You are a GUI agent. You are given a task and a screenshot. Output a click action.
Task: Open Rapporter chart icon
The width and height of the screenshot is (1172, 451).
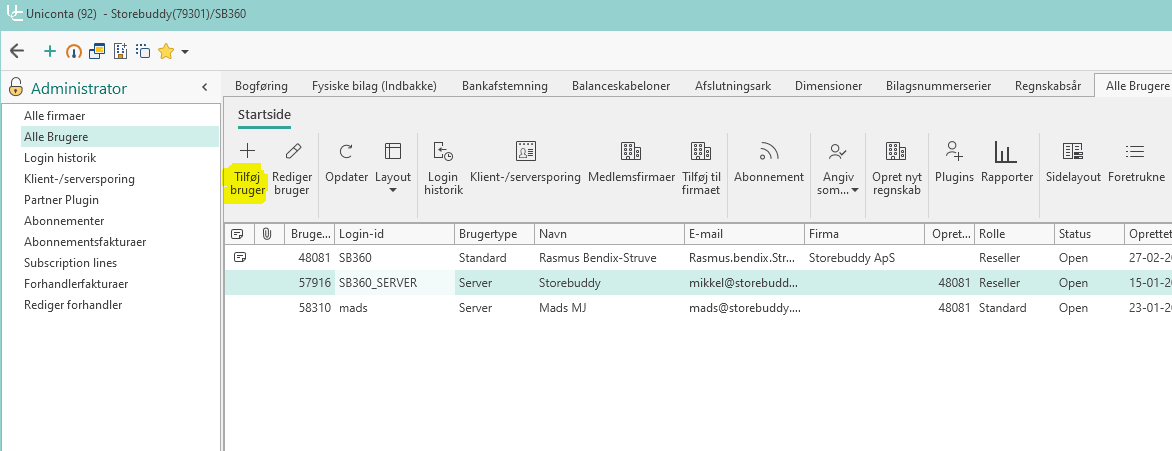(1006, 152)
